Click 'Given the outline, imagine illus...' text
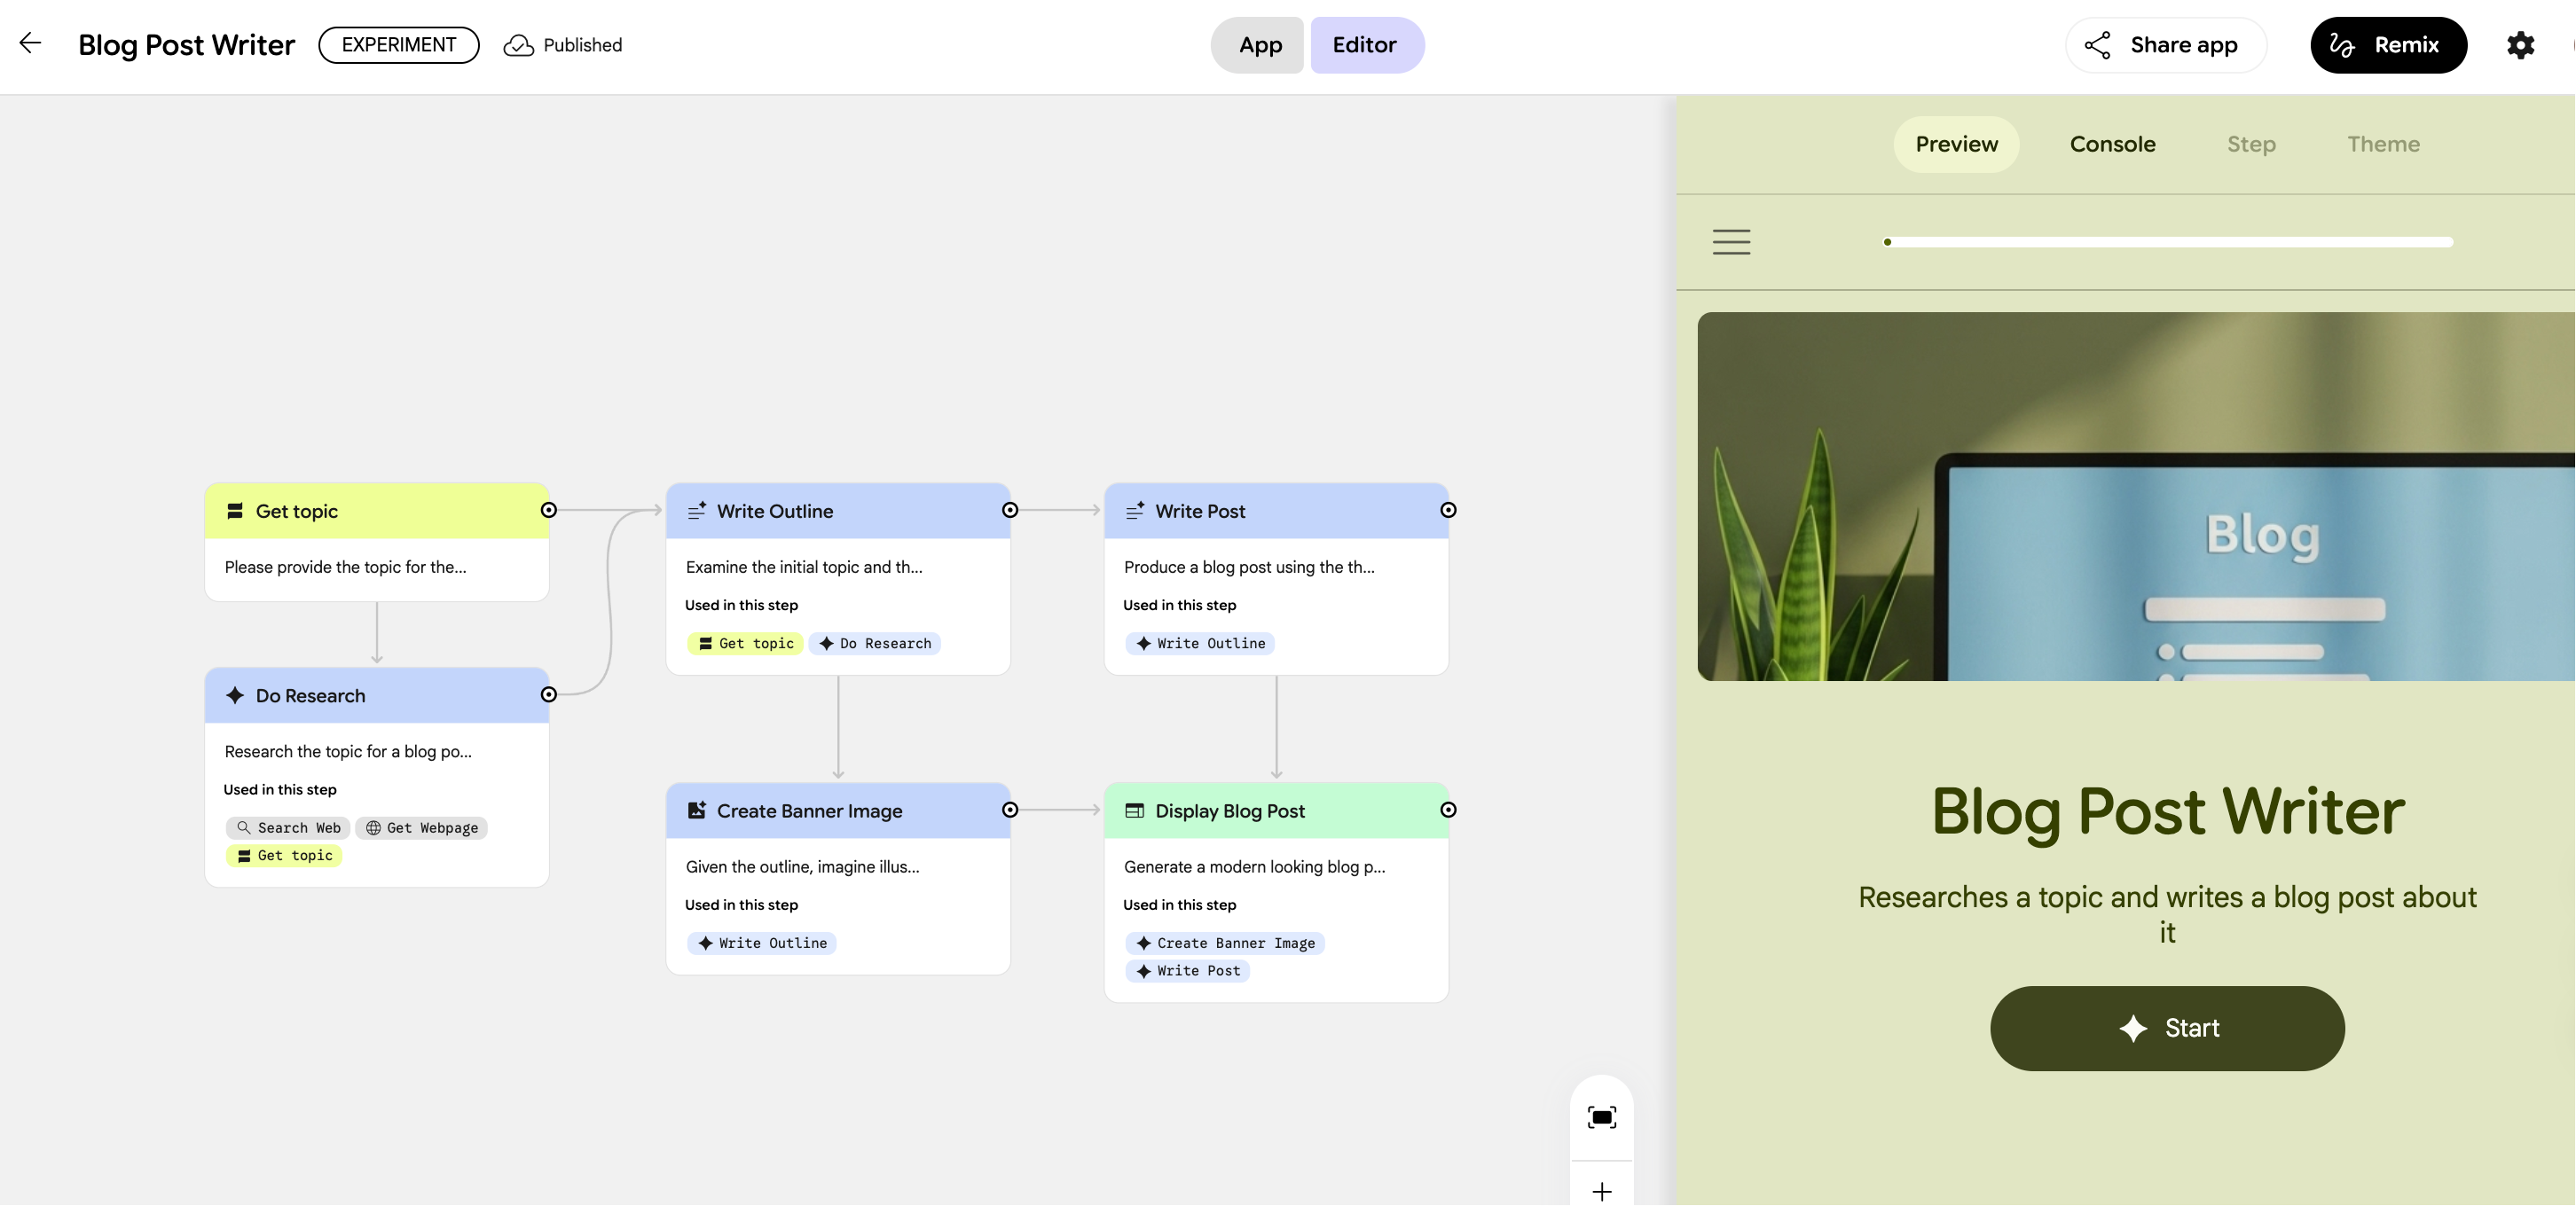 [802, 866]
